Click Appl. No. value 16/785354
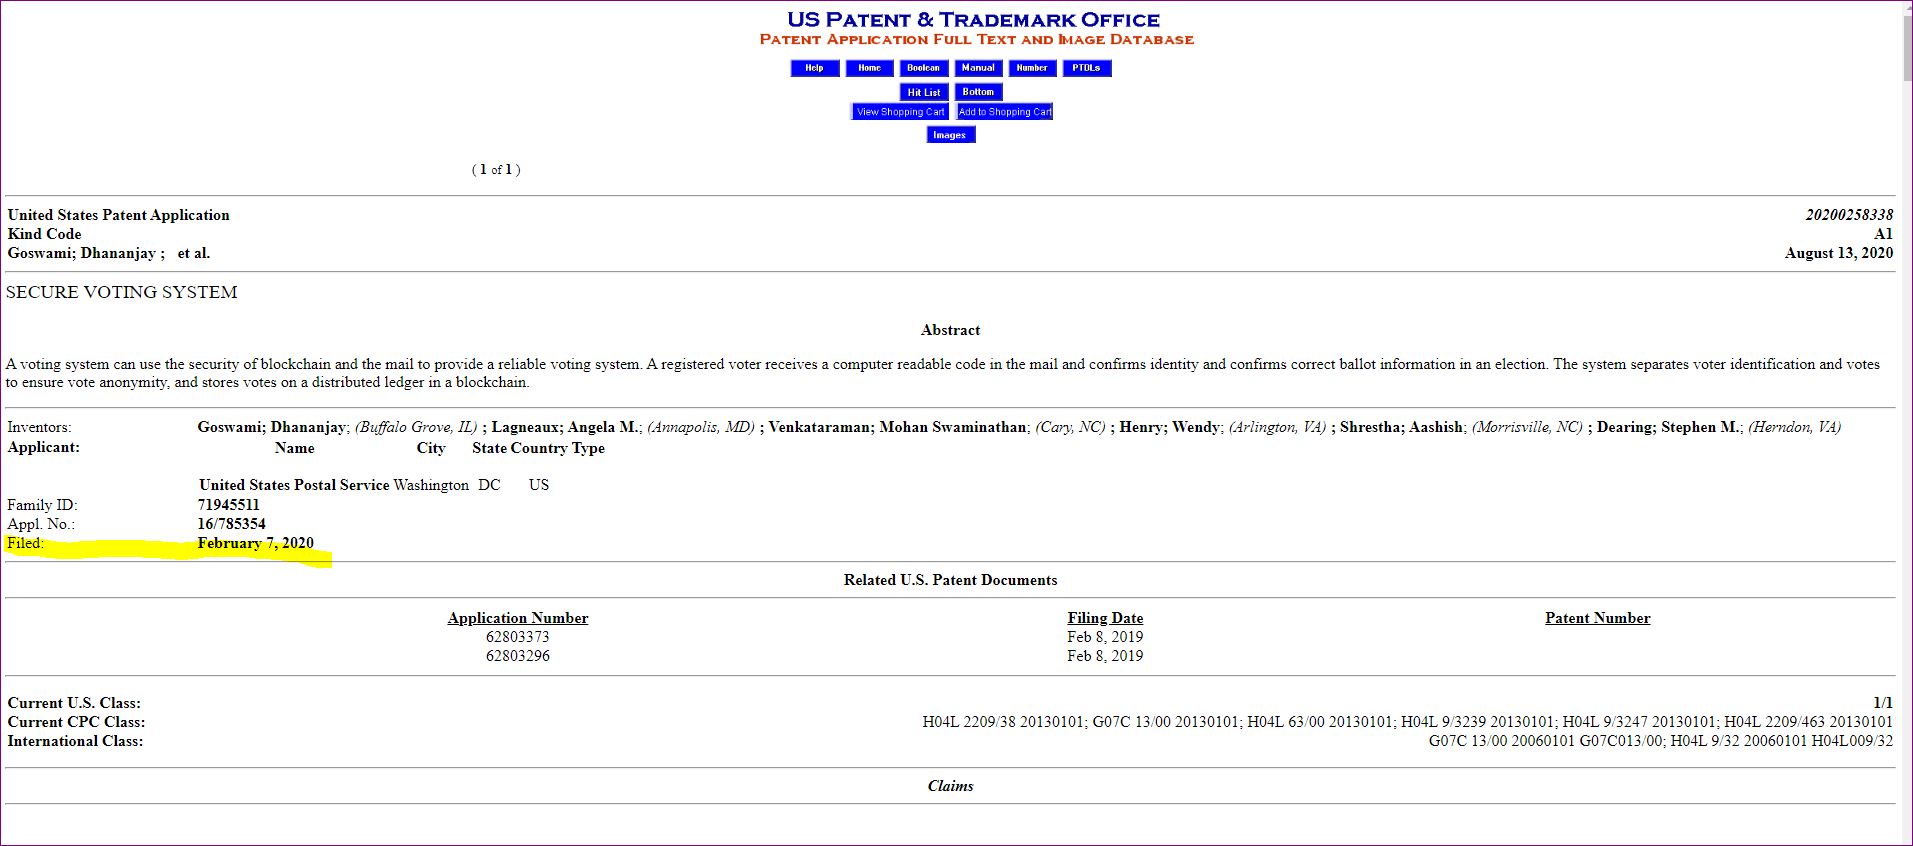Viewport: 1913px width, 846px height. click(231, 524)
